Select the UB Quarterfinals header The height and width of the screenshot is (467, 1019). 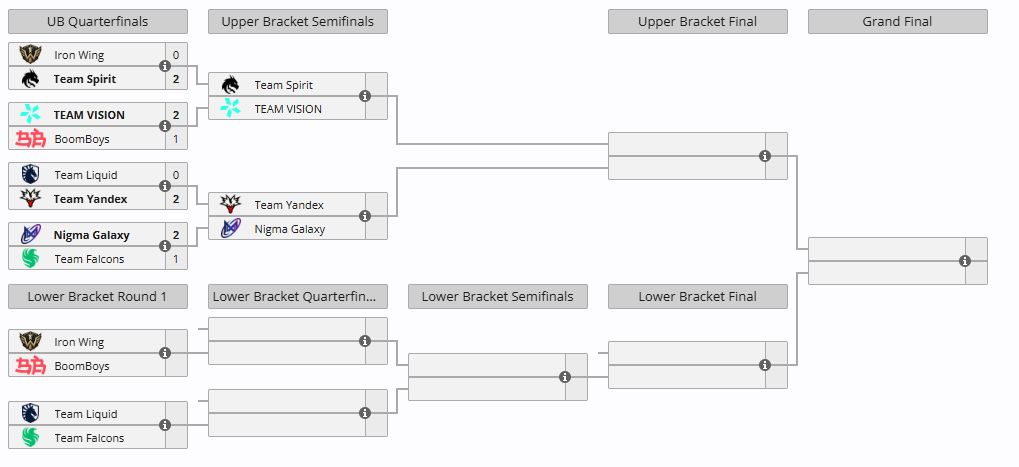point(97,21)
